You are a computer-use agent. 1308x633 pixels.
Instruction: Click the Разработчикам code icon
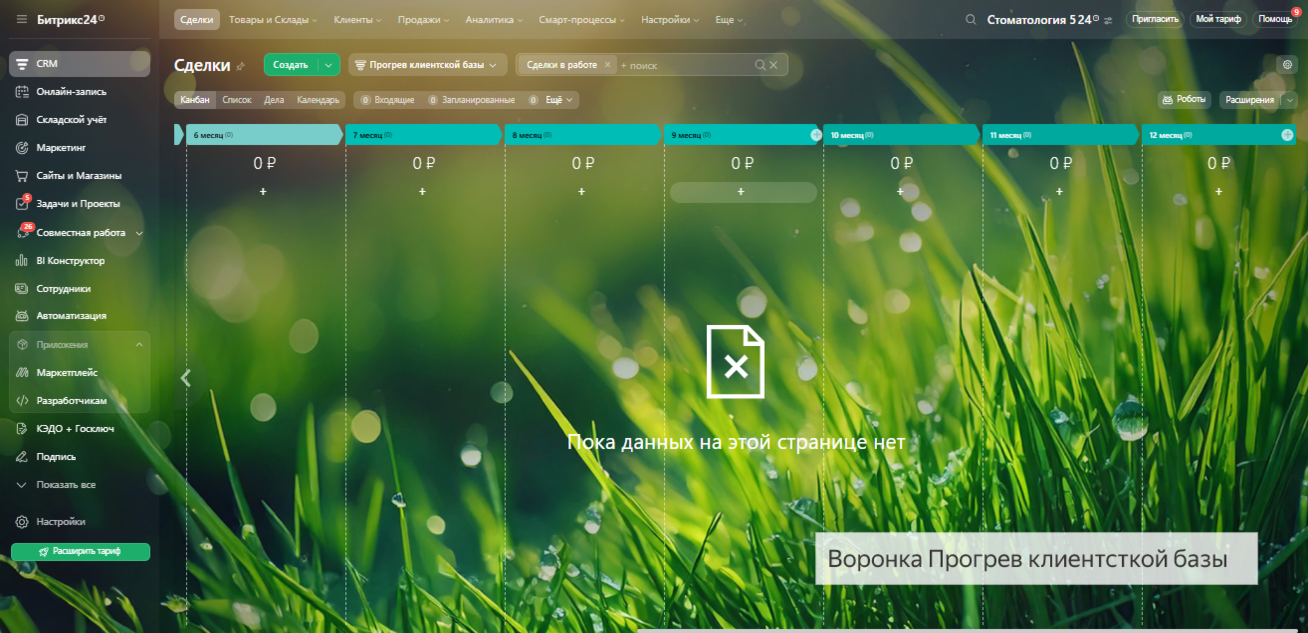point(22,400)
